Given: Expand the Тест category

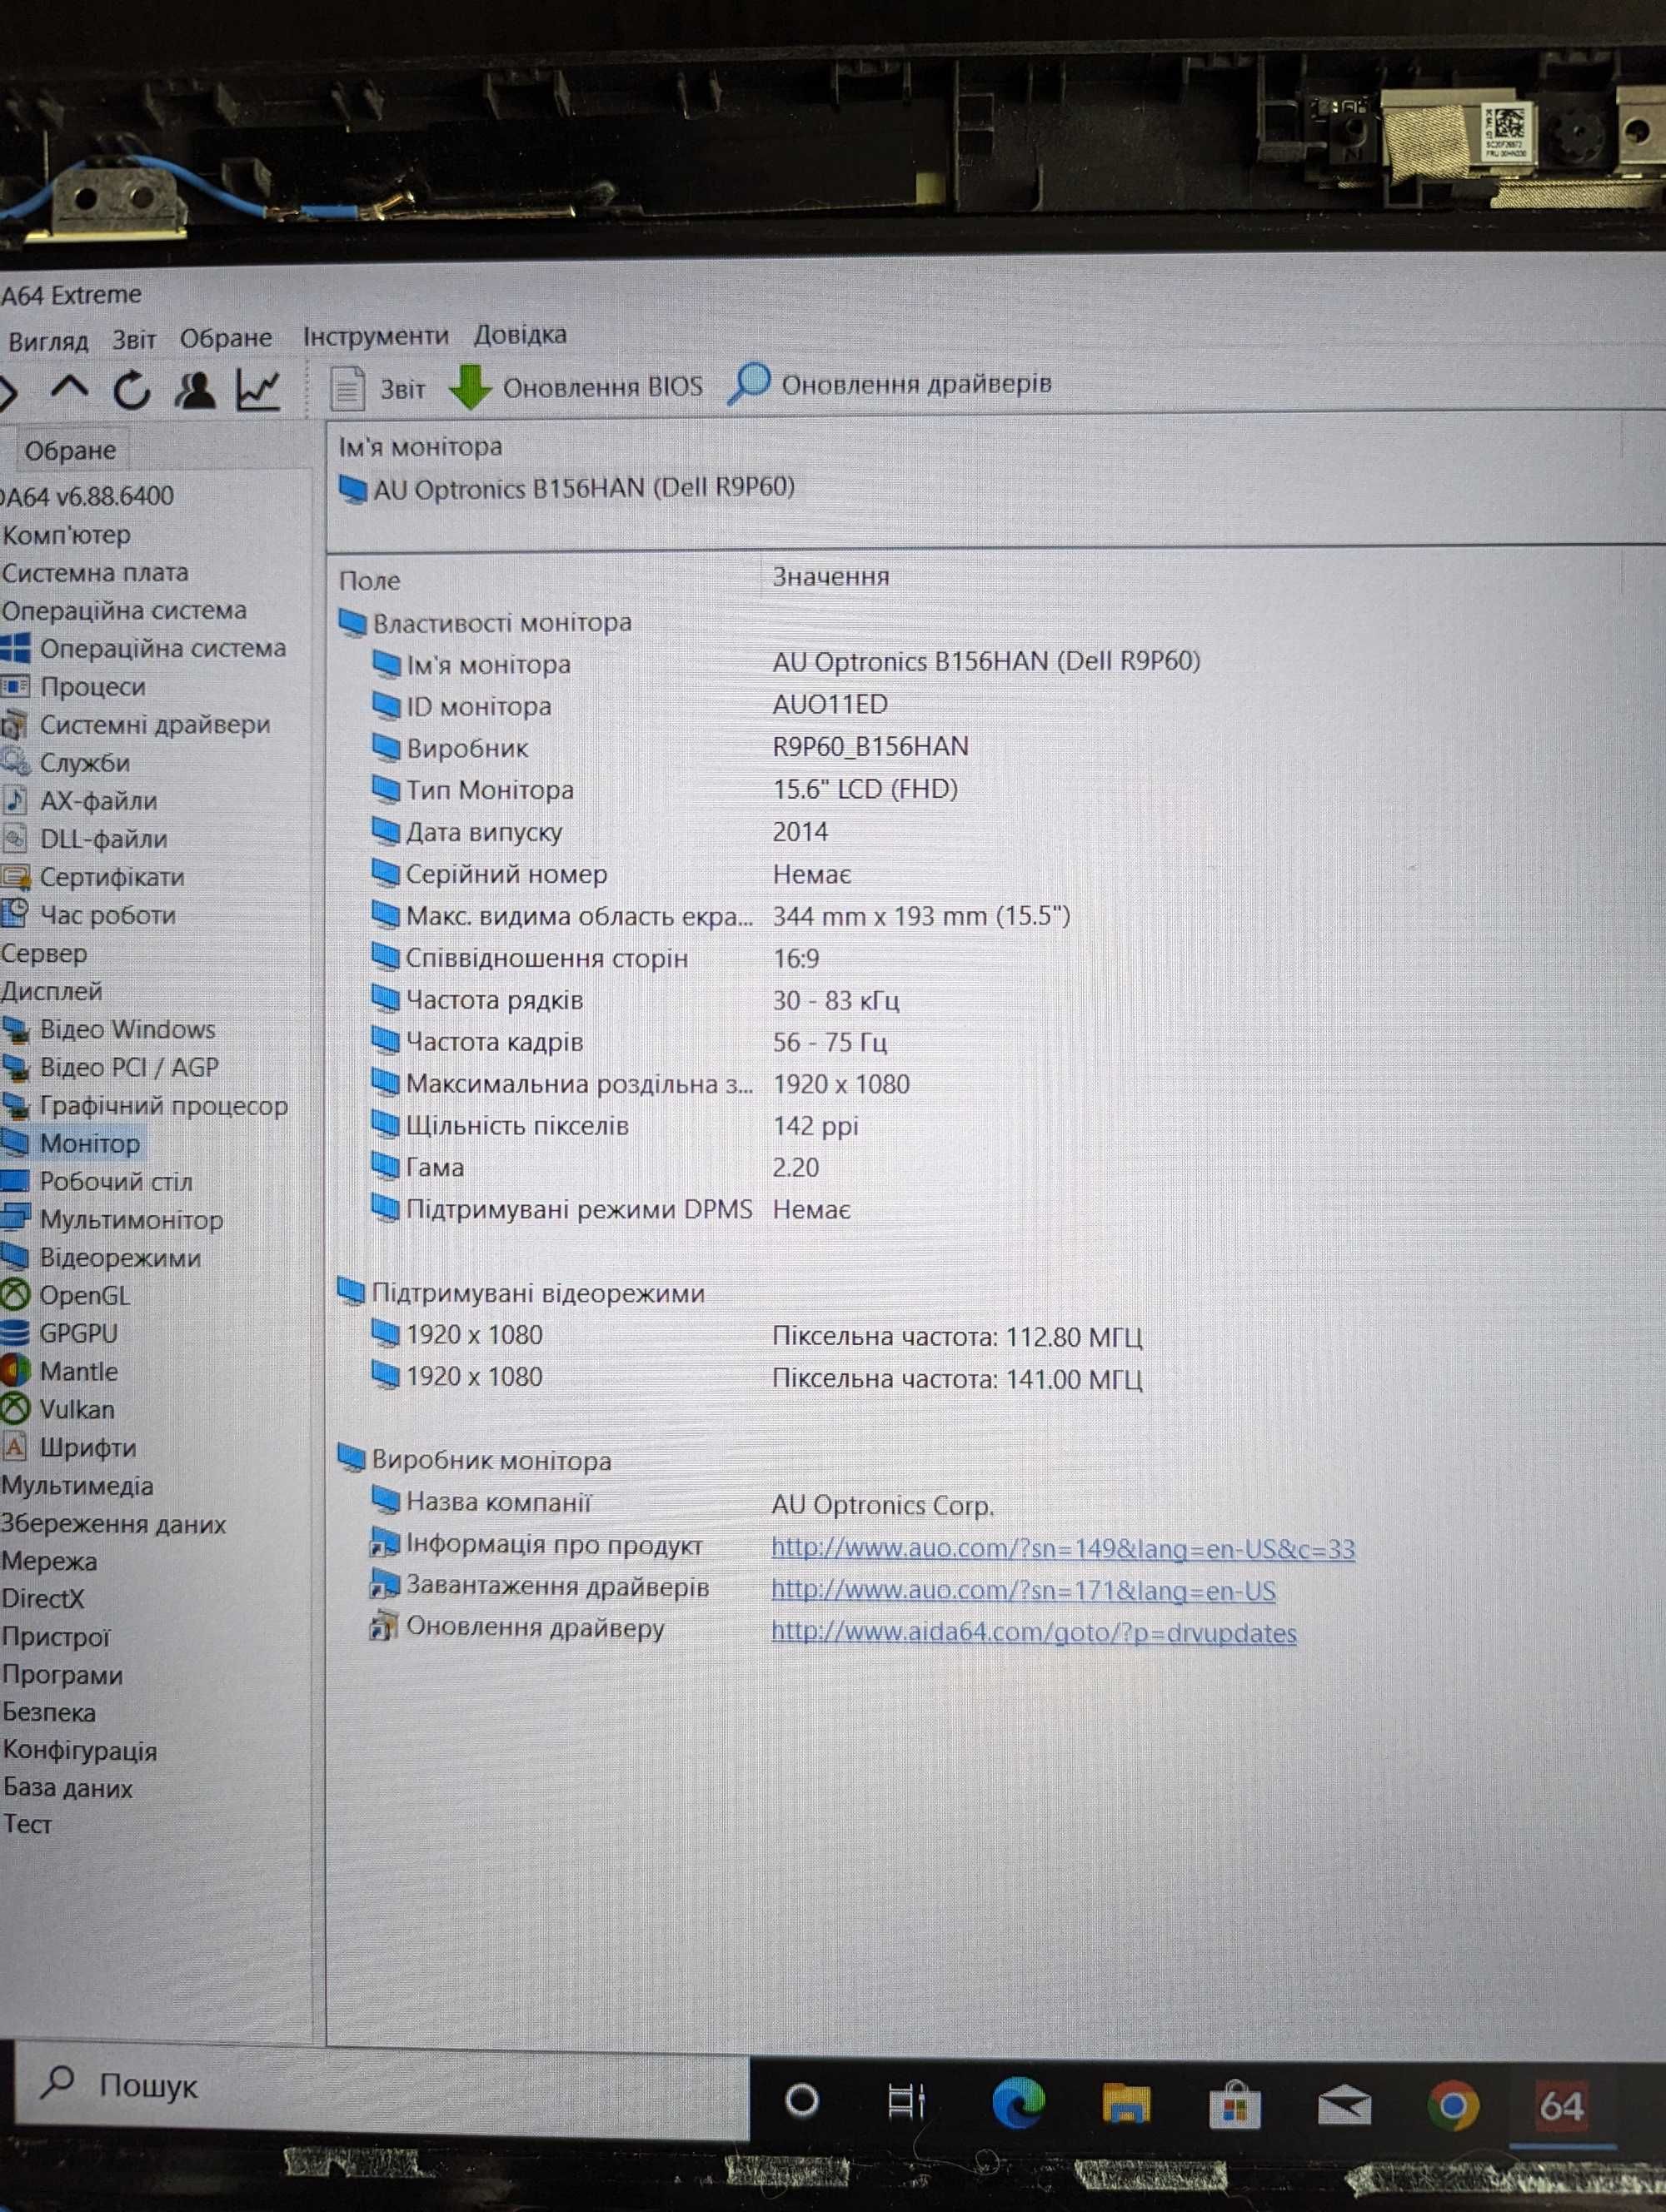Looking at the screenshot, I should coord(27,1825).
